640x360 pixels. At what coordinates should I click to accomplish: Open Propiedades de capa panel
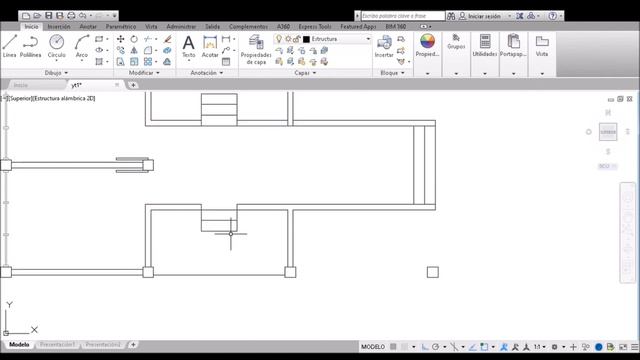point(256,50)
